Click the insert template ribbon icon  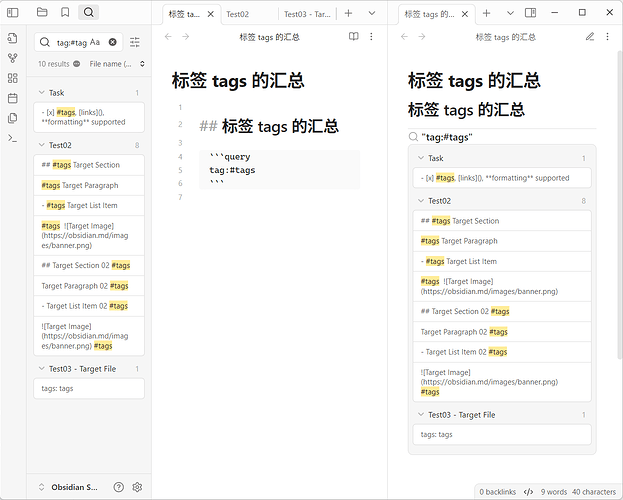click(x=13, y=118)
